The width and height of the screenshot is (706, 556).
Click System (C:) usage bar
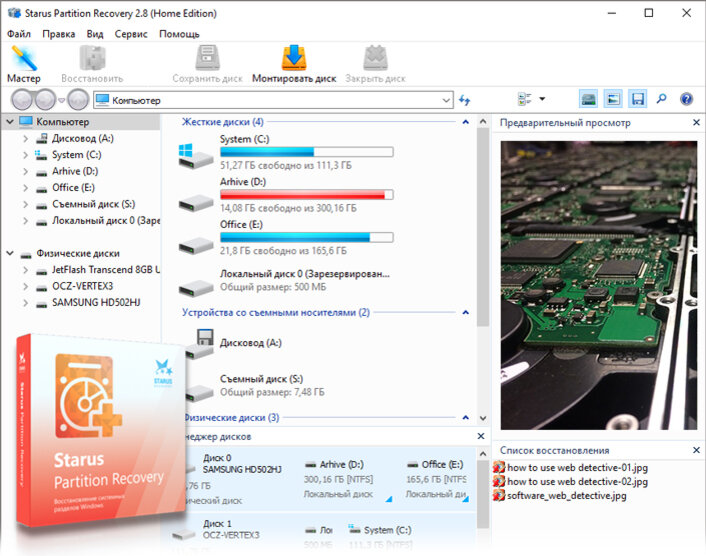[x=307, y=152]
